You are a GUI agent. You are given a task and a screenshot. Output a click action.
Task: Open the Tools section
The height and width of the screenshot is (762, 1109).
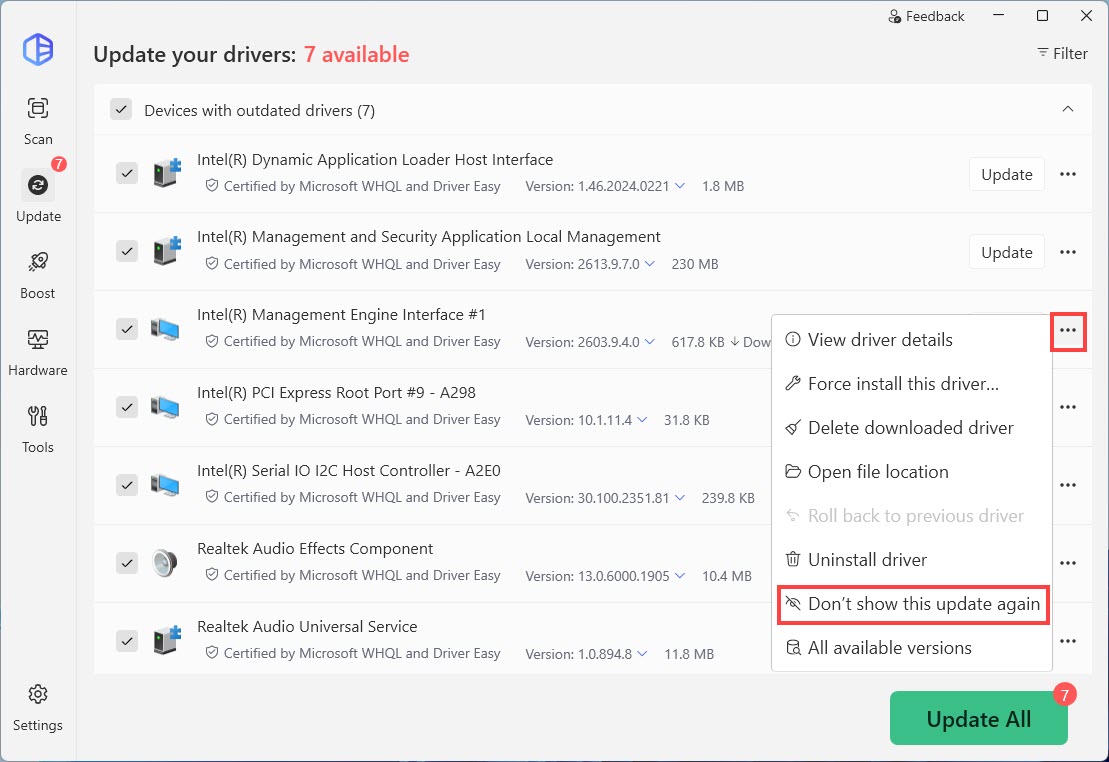[37, 429]
